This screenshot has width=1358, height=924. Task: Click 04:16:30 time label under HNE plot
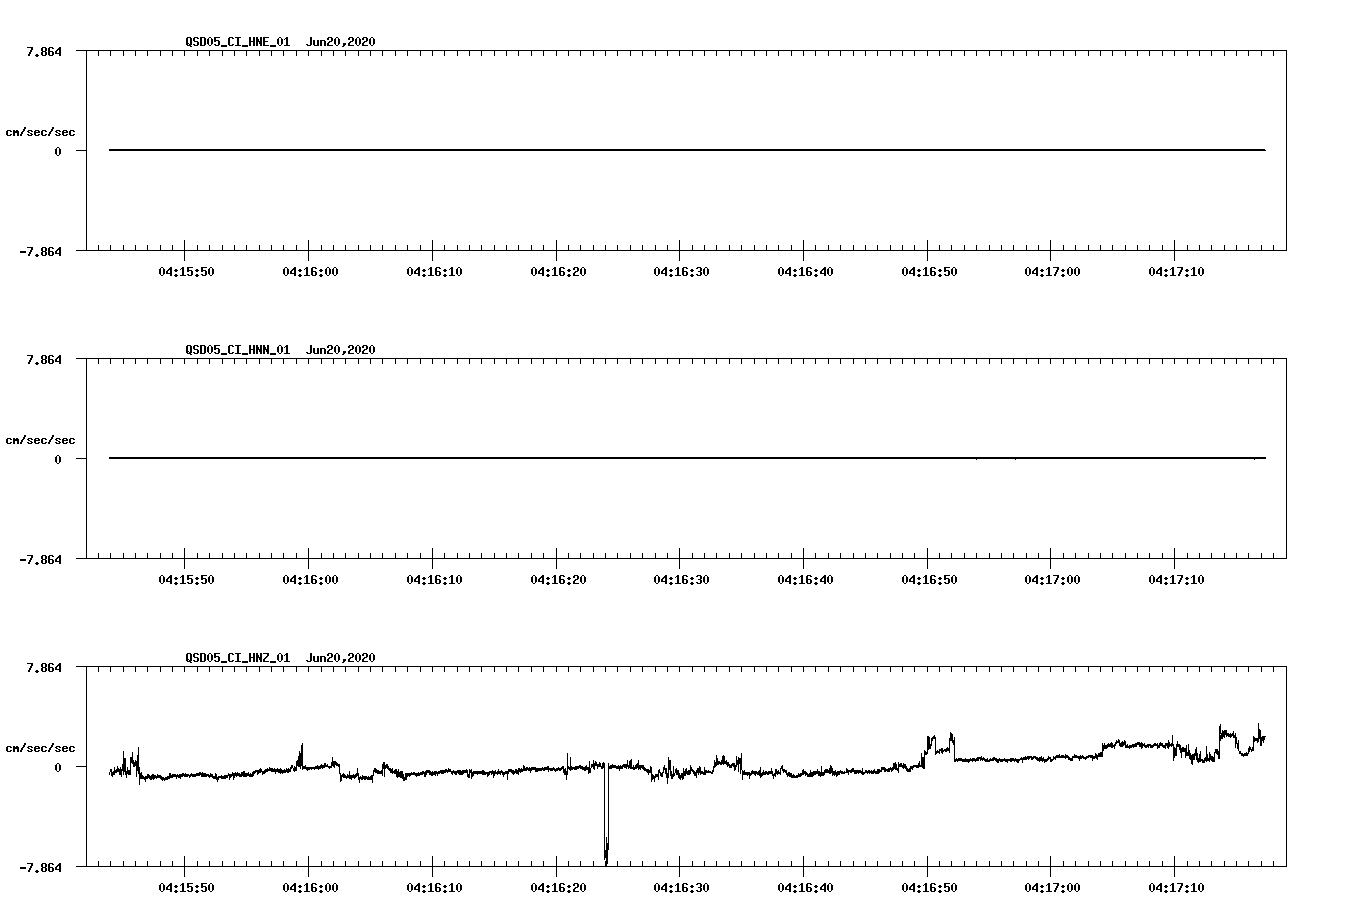tap(681, 271)
